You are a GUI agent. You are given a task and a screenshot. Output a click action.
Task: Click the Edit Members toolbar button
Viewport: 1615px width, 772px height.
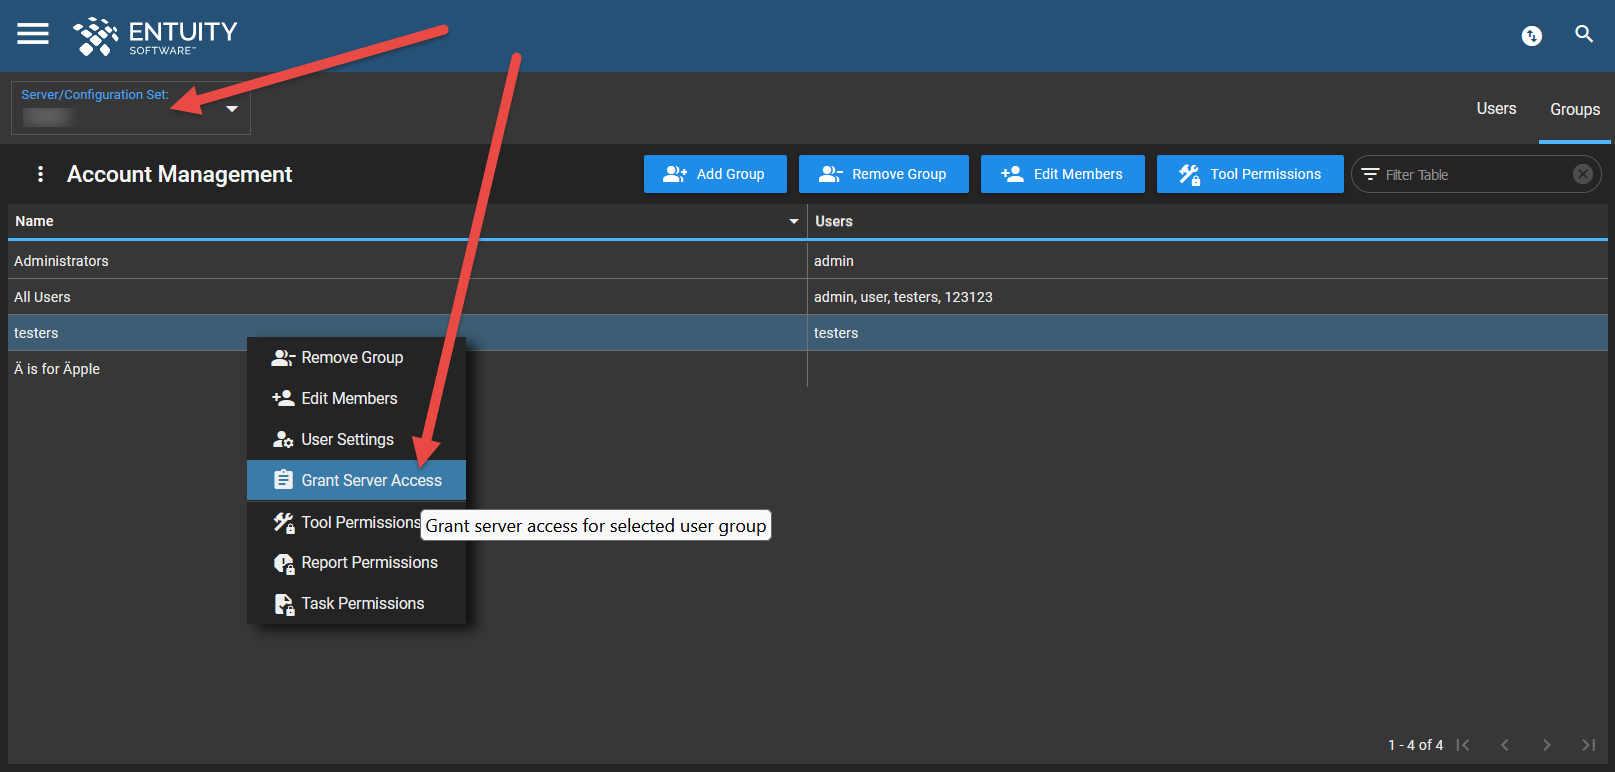tap(1063, 174)
